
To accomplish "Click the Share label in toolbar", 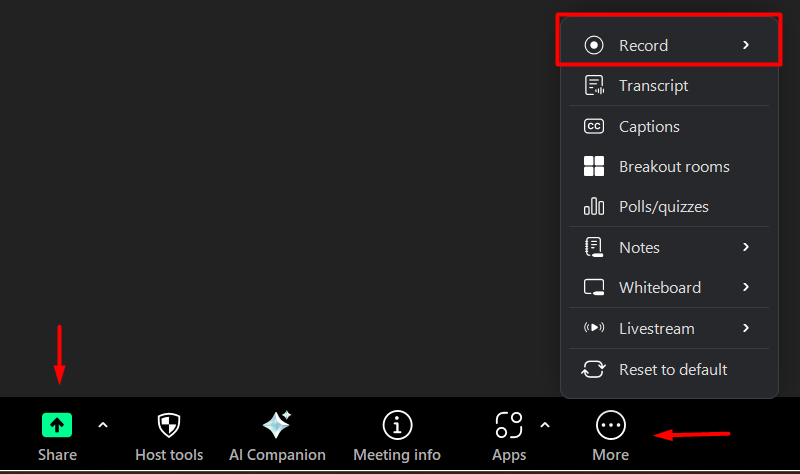I will (x=57, y=455).
